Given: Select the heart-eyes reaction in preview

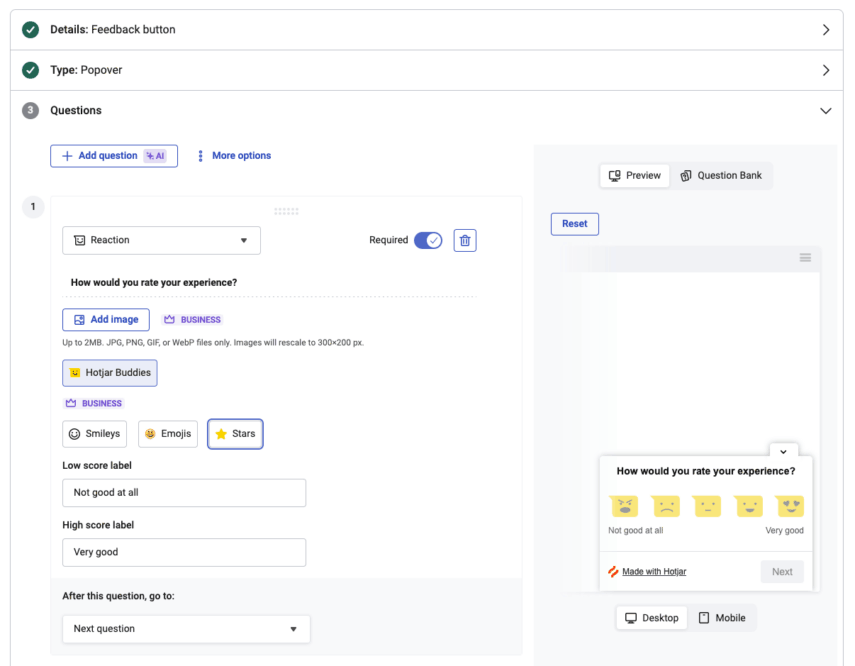Looking at the screenshot, I should [x=790, y=506].
